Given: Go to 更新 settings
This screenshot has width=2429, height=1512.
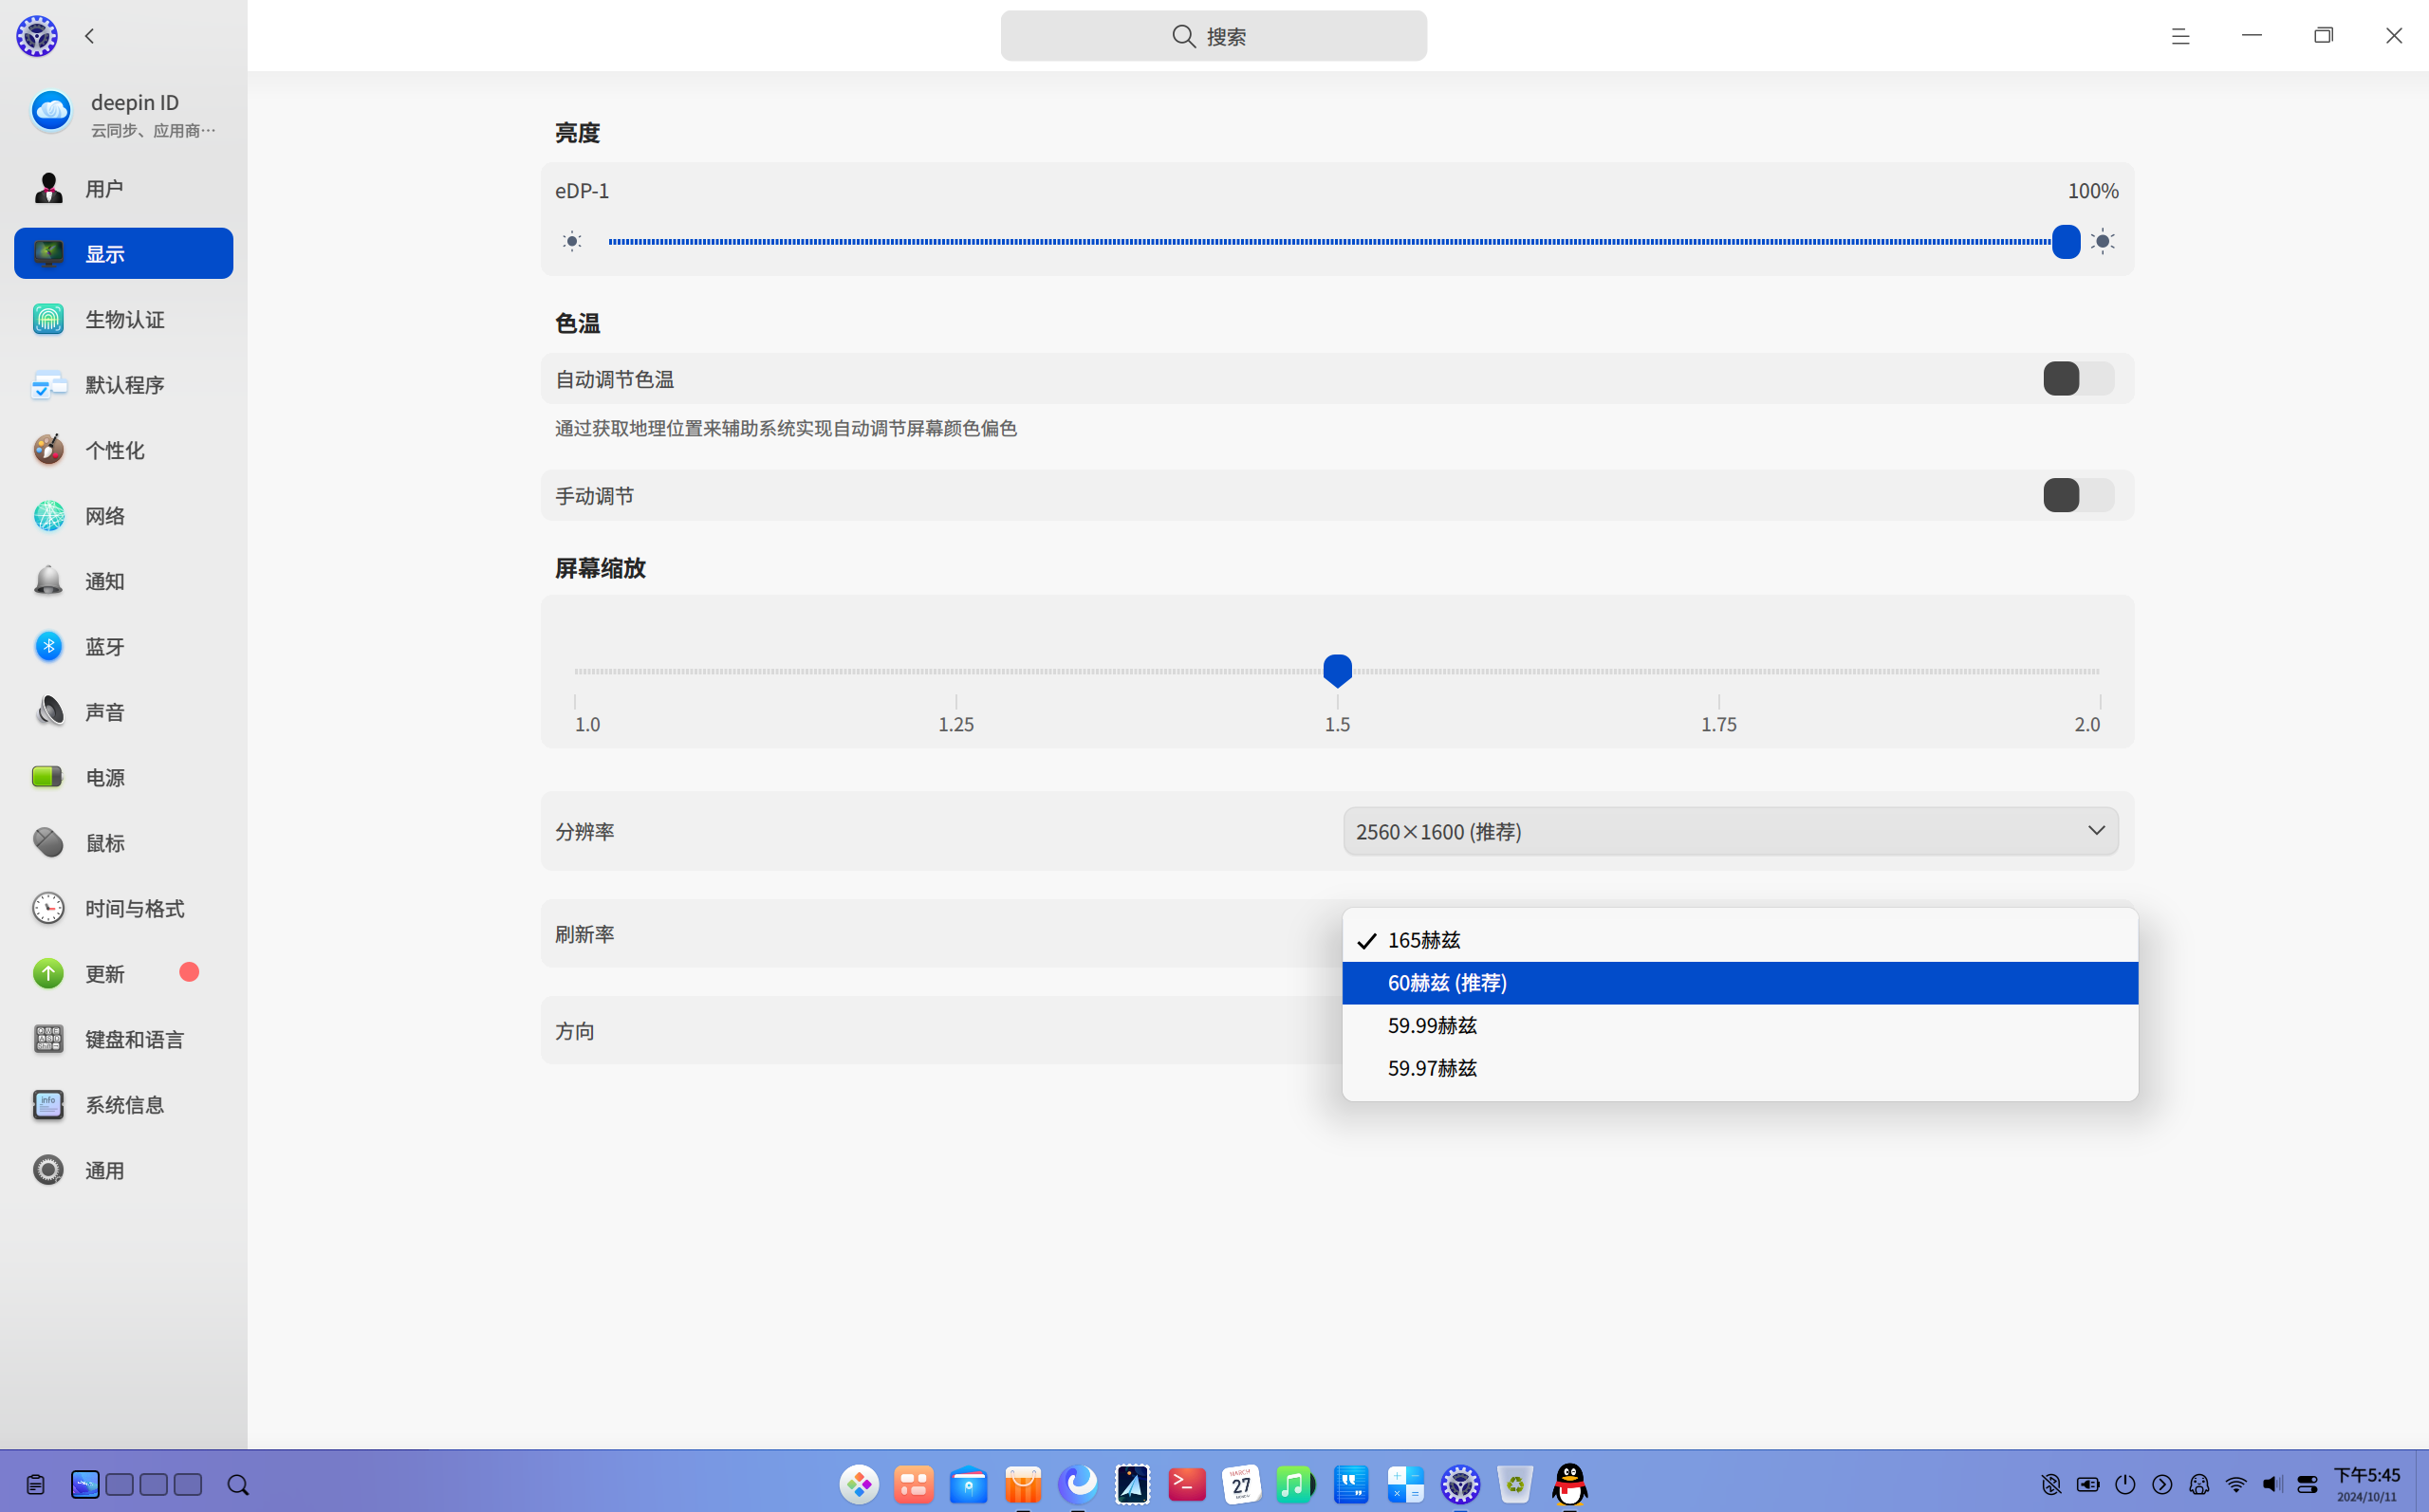Looking at the screenshot, I should click(123, 974).
